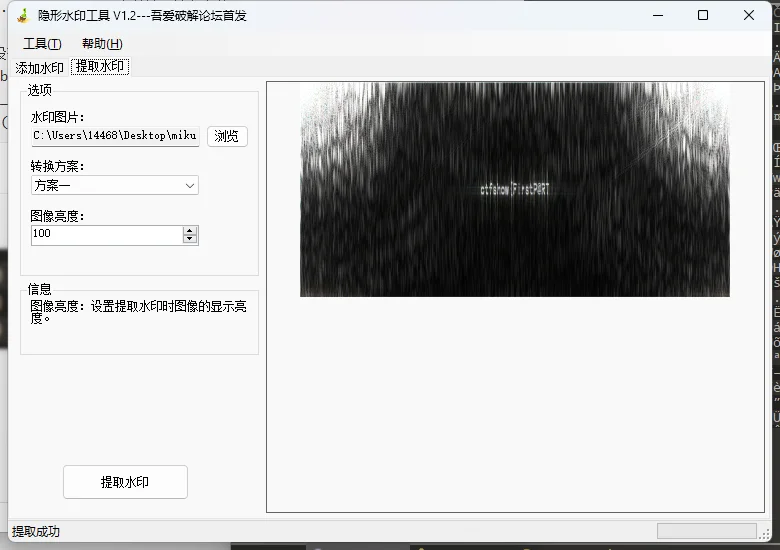This screenshot has width=780, height=550.
Task: Open the 帮助(H) menu
Action: click(102, 44)
